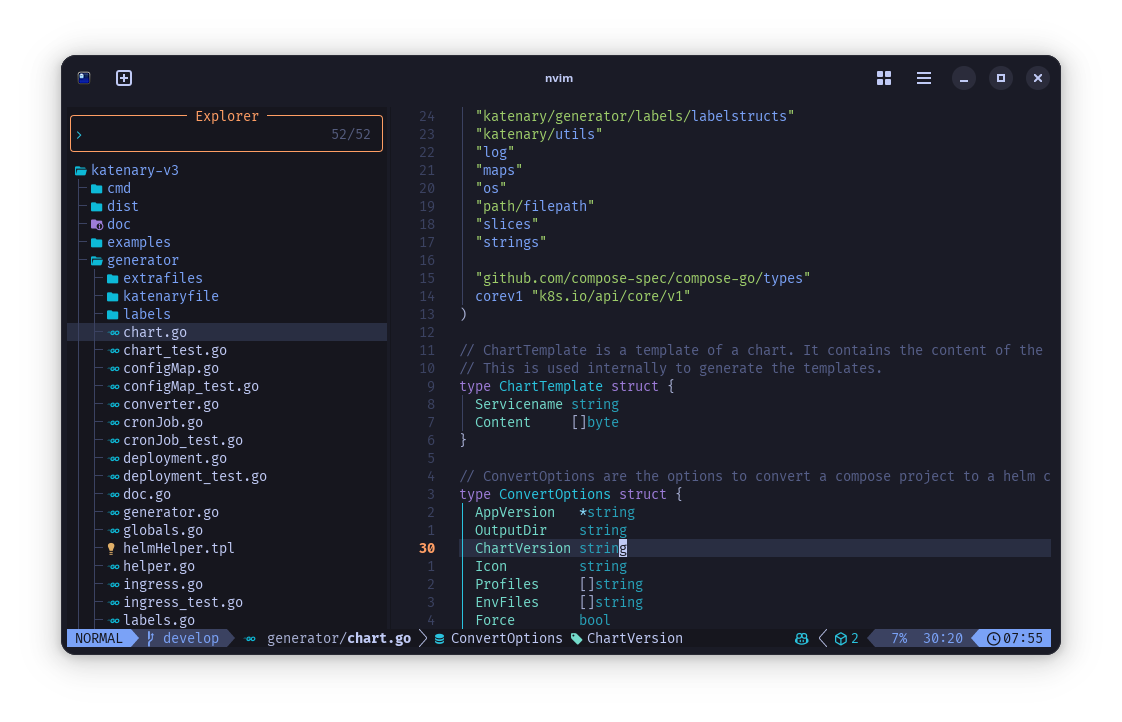Open labels.go file
The image size is (1122, 722).
tap(159, 620)
